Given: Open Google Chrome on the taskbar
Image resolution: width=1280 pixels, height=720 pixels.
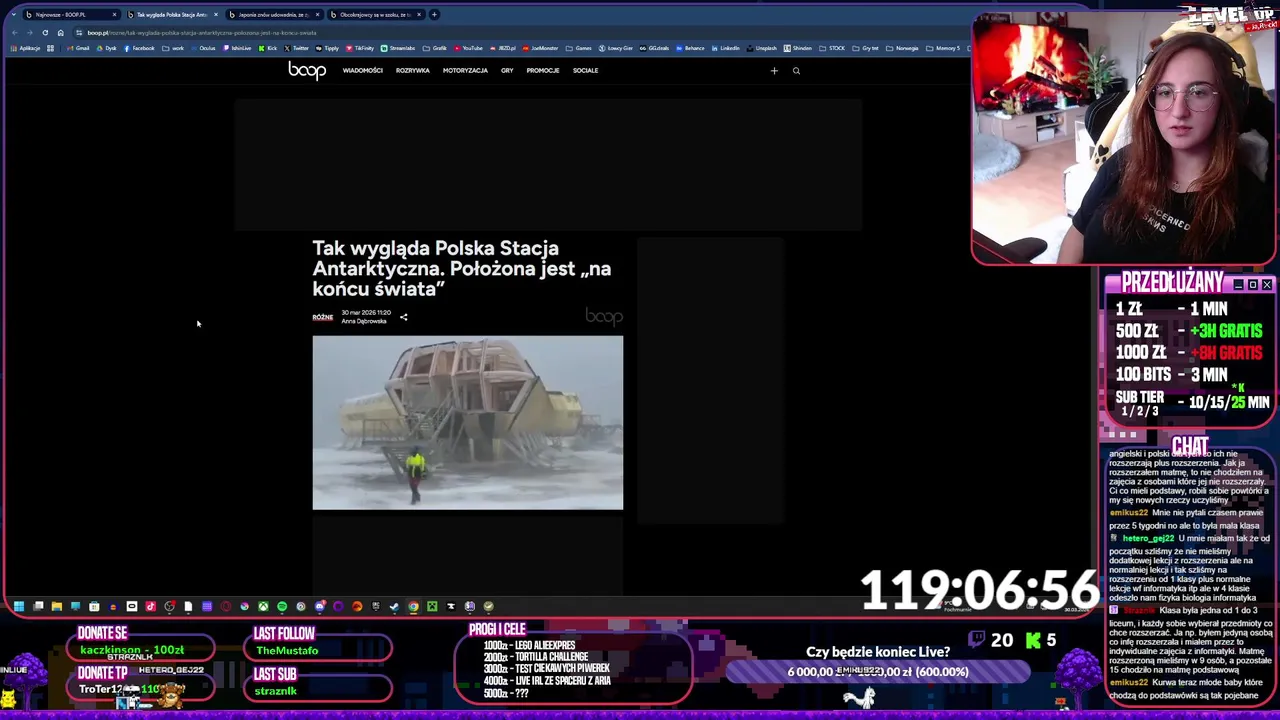Looking at the screenshot, I should tap(413, 606).
